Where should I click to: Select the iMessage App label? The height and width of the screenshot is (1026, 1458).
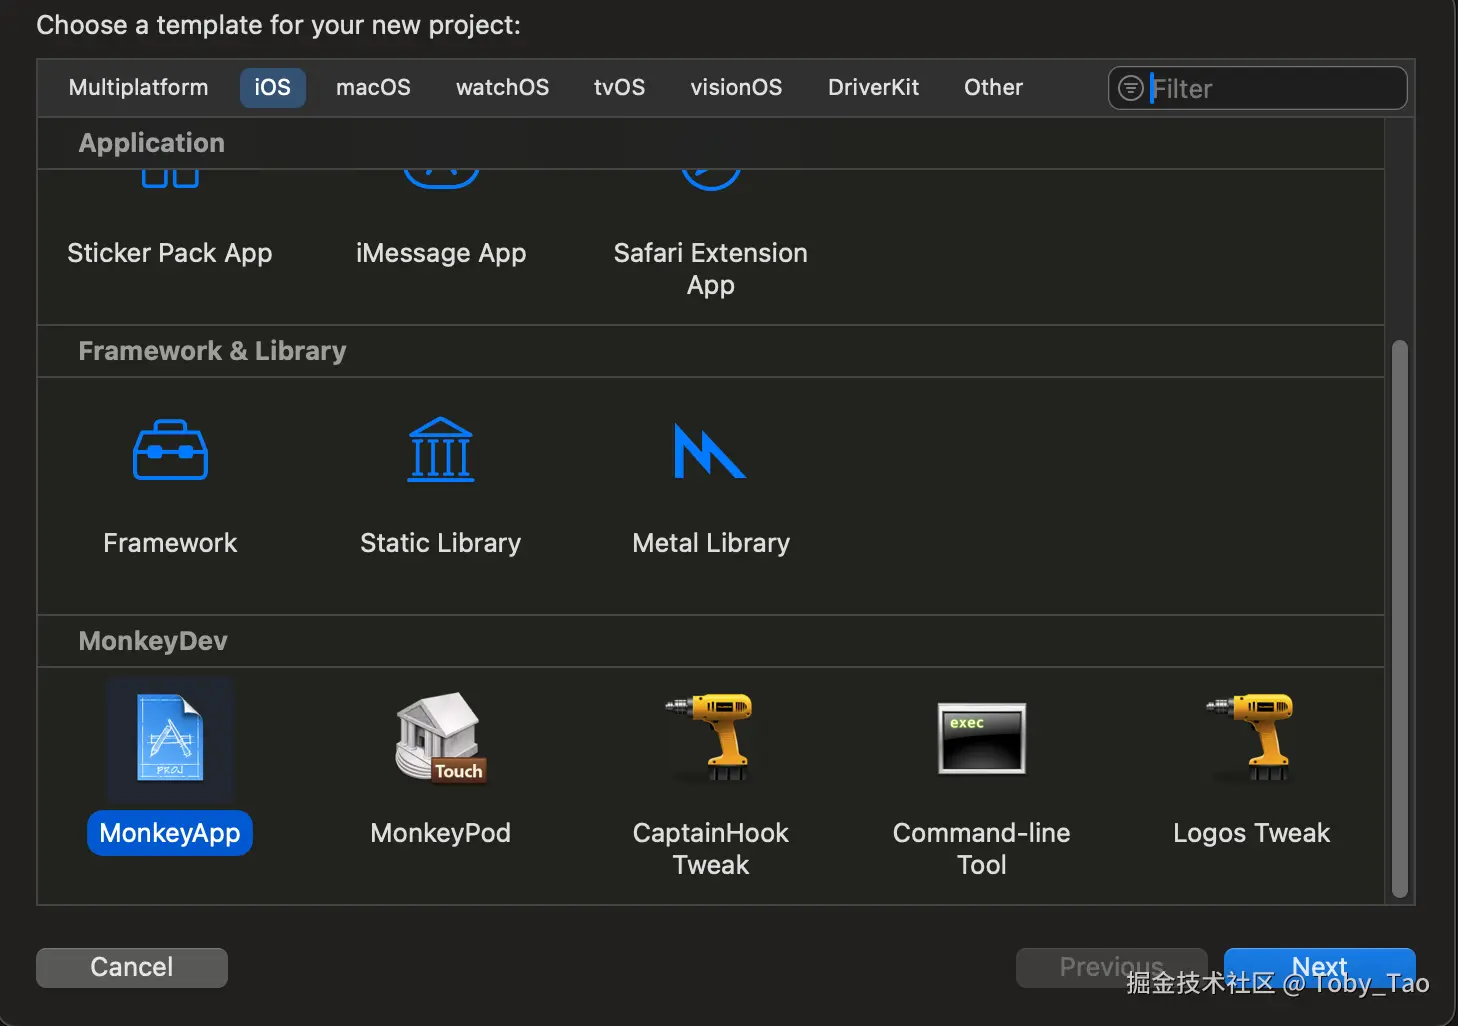(441, 253)
